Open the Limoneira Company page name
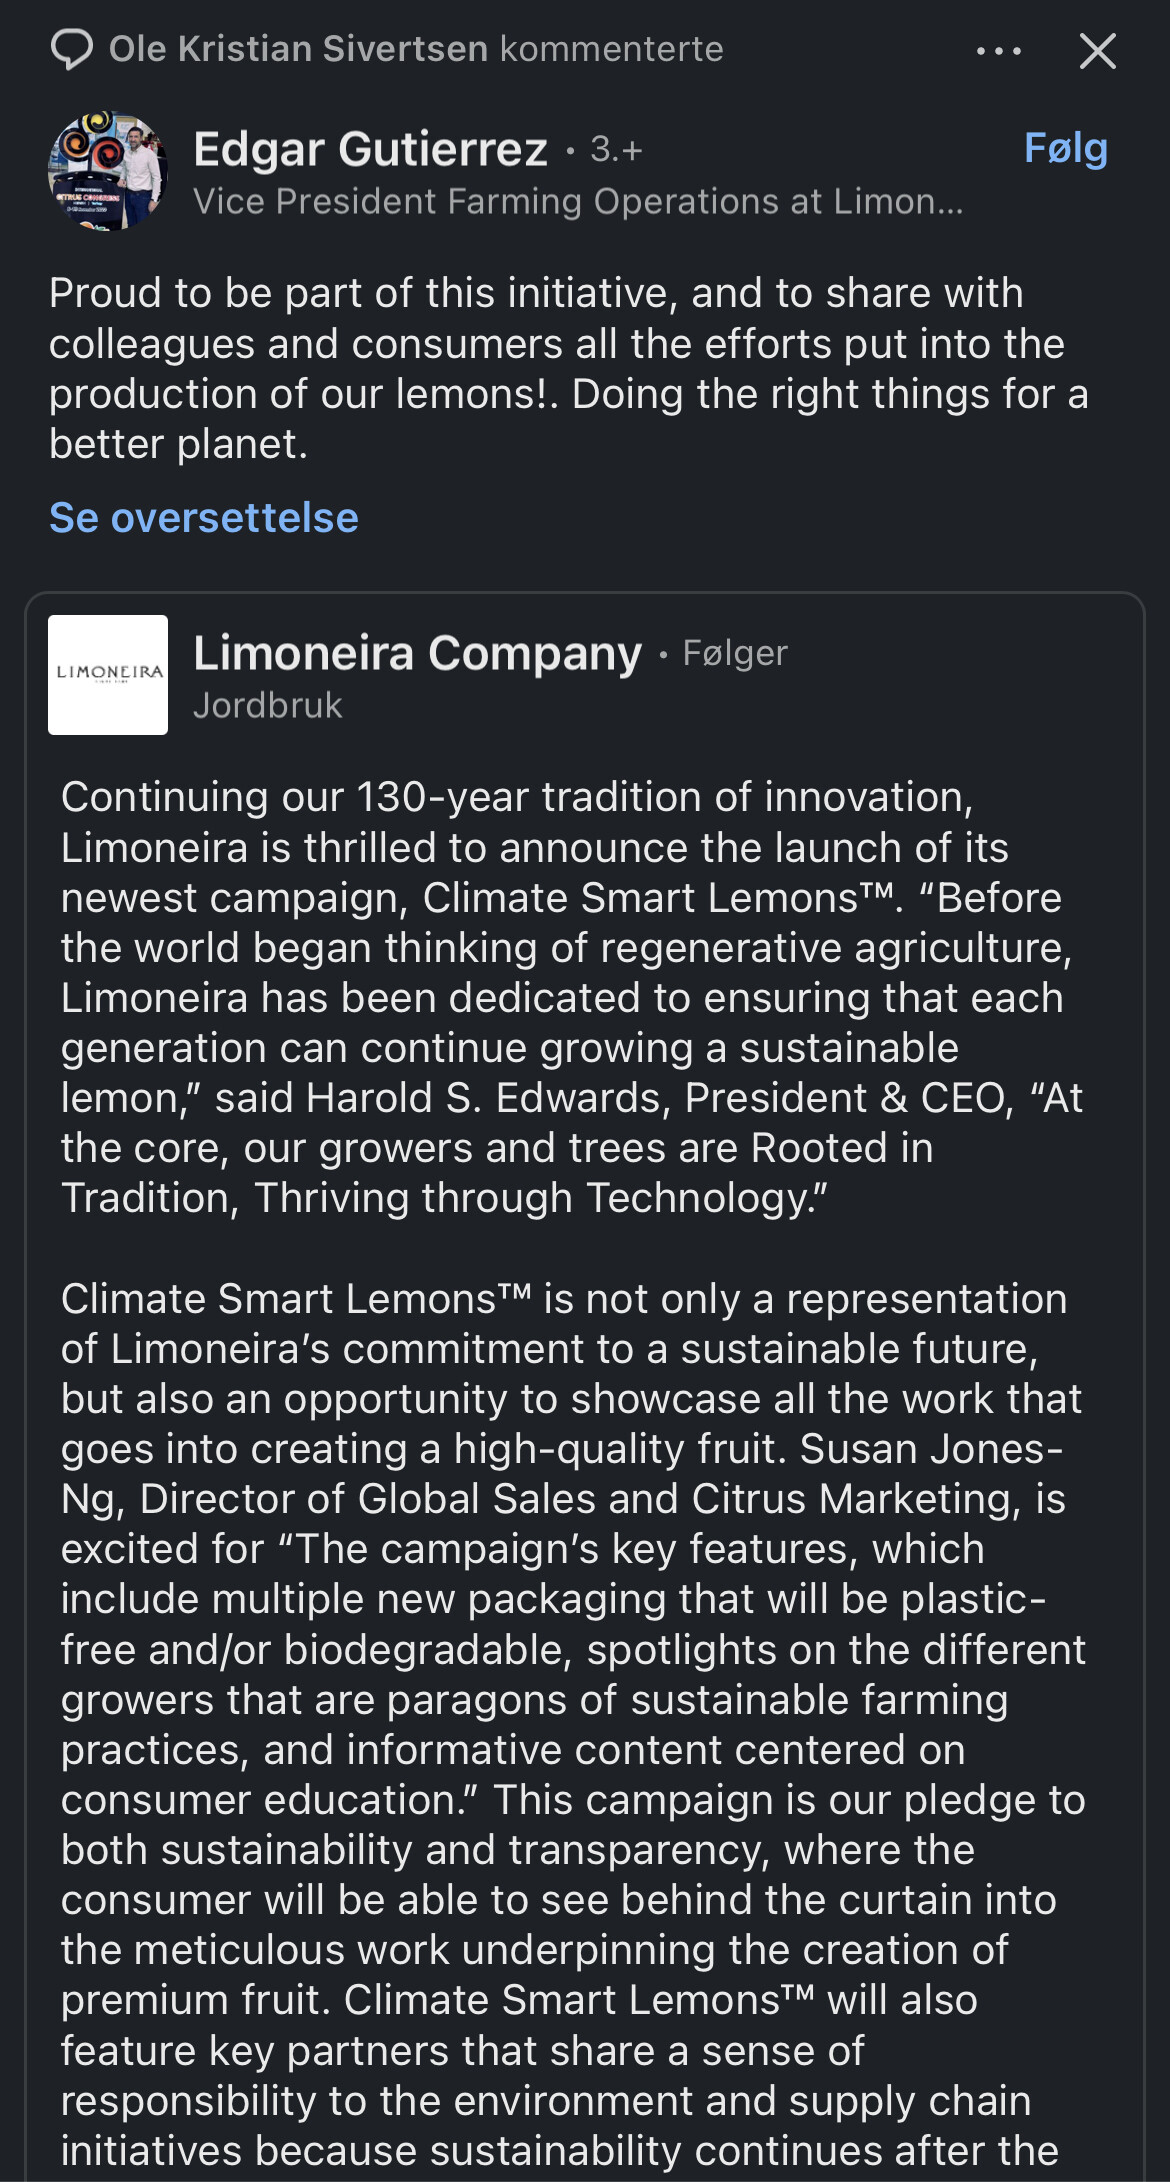Screen dimensions: 1170x2182 (x=418, y=653)
